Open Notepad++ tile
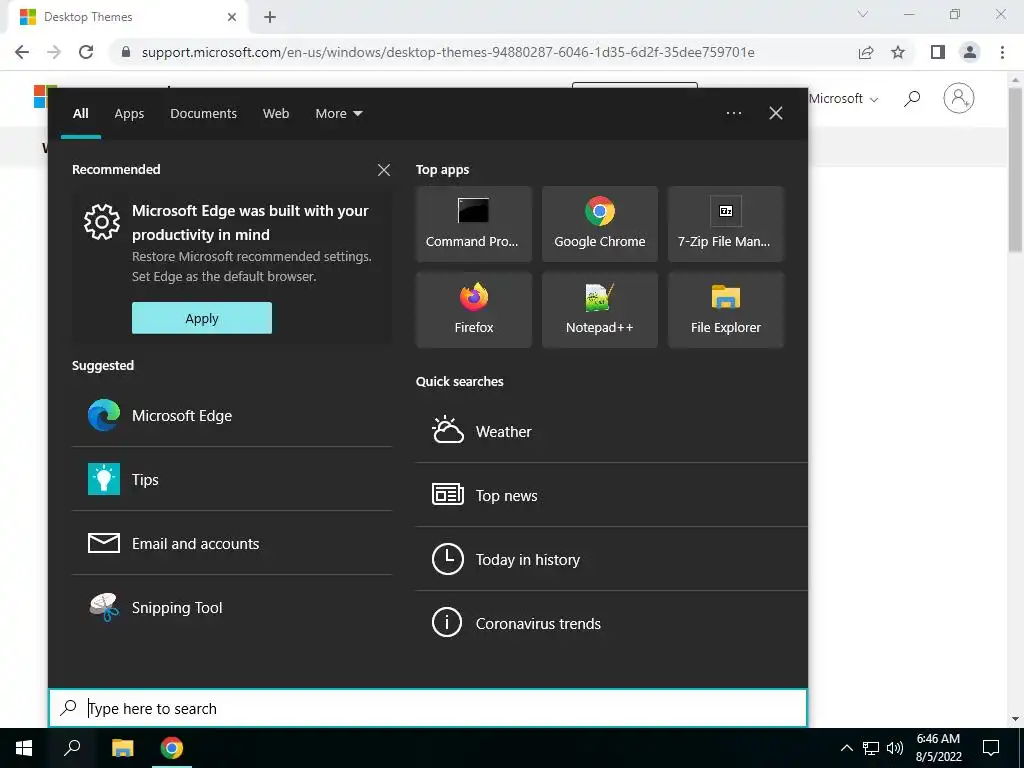This screenshot has width=1024, height=768. point(600,310)
